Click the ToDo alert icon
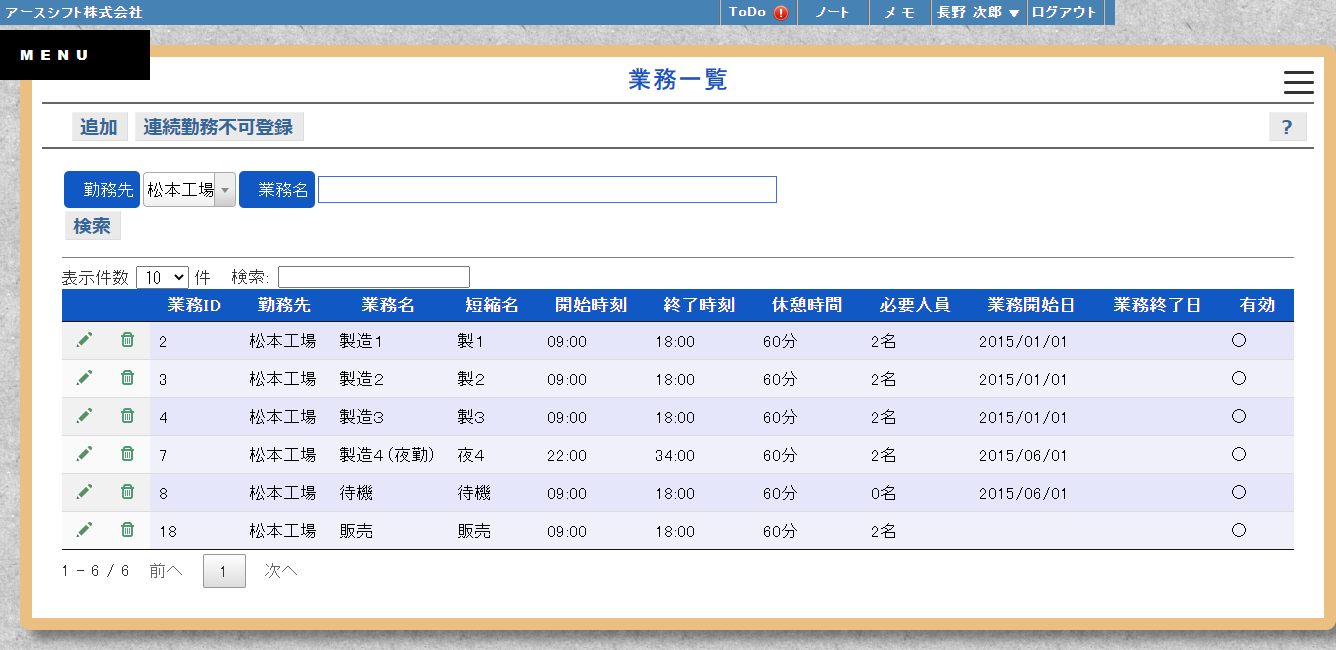The image size is (1336, 650). tap(781, 13)
